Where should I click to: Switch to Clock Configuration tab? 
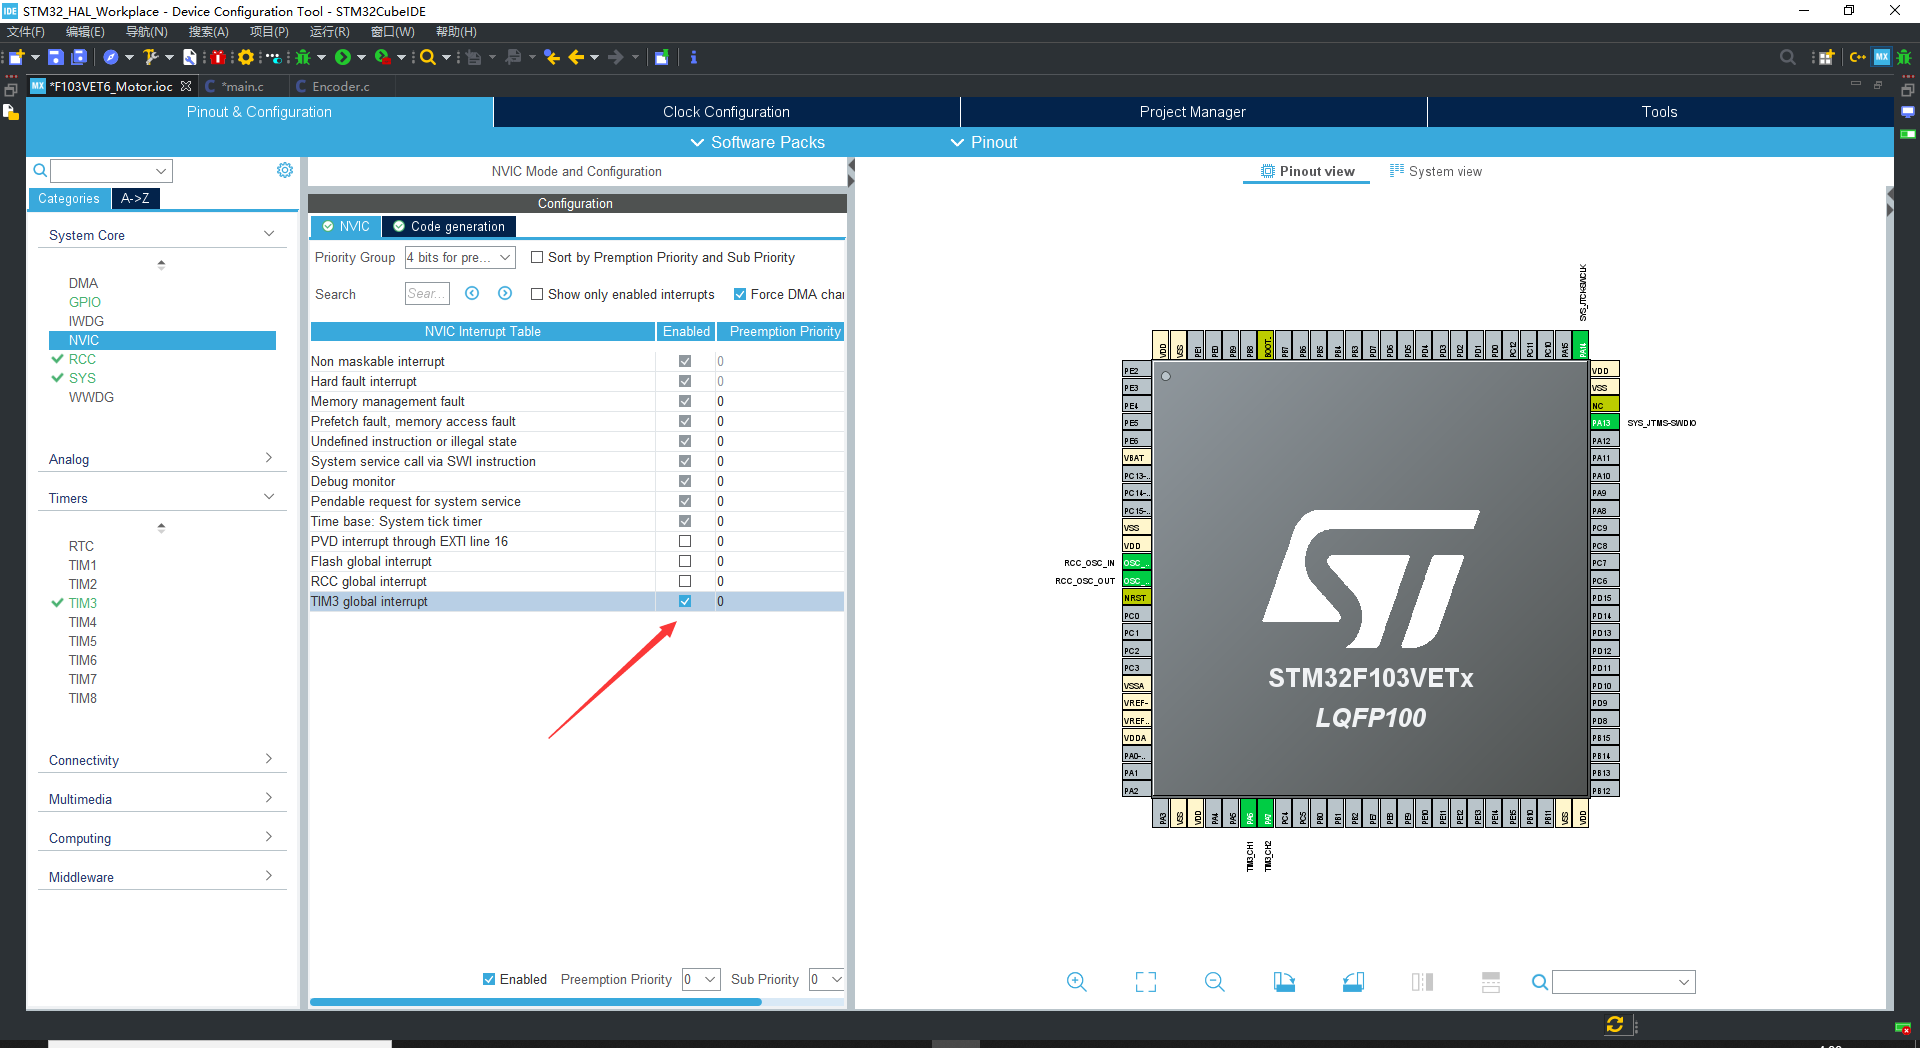click(x=726, y=112)
